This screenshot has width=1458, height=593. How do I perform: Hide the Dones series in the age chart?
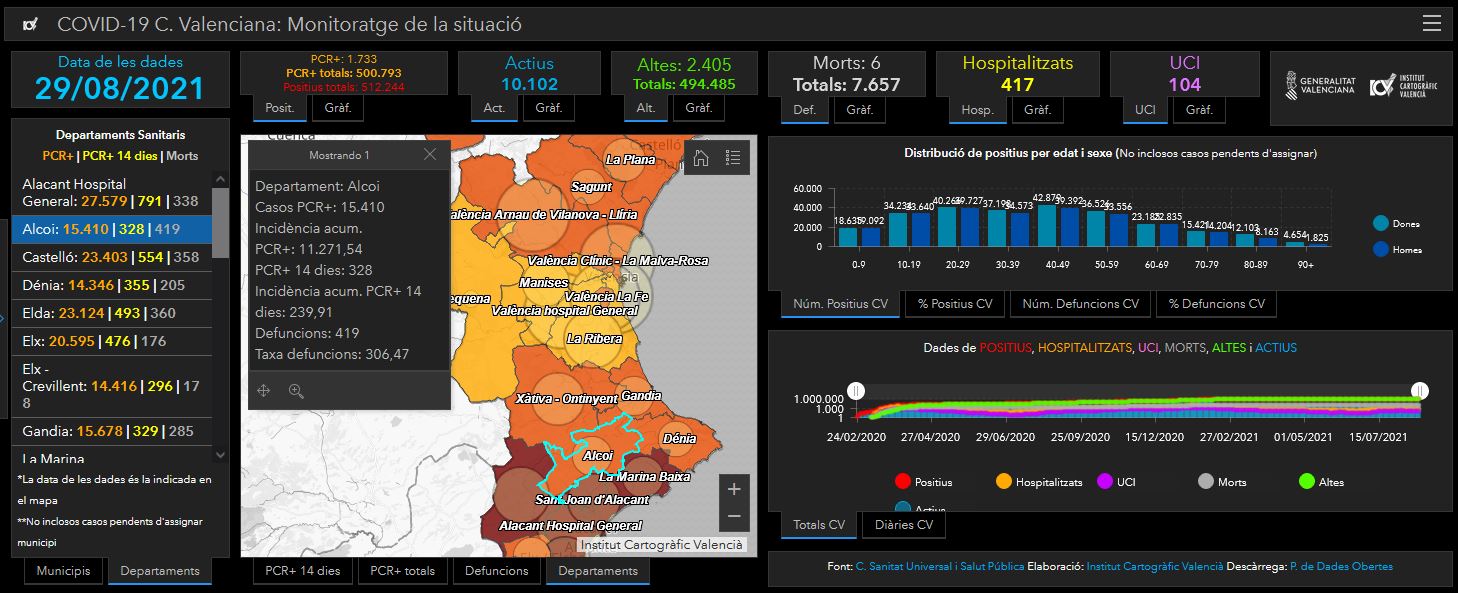1381,224
